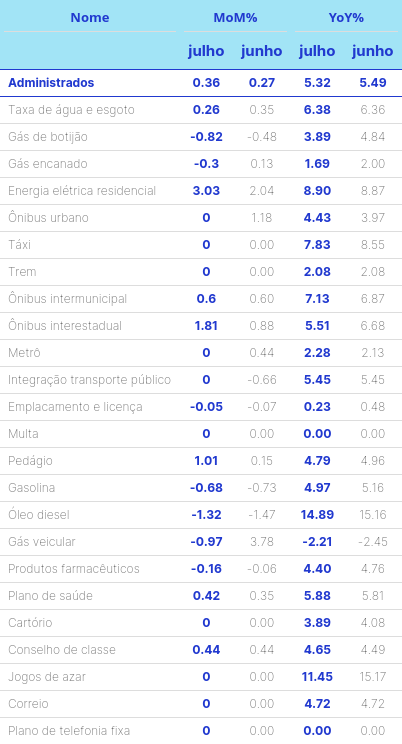Click the Taxa de água e esgoto row
The width and height of the screenshot is (402, 744).
(201, 110)
